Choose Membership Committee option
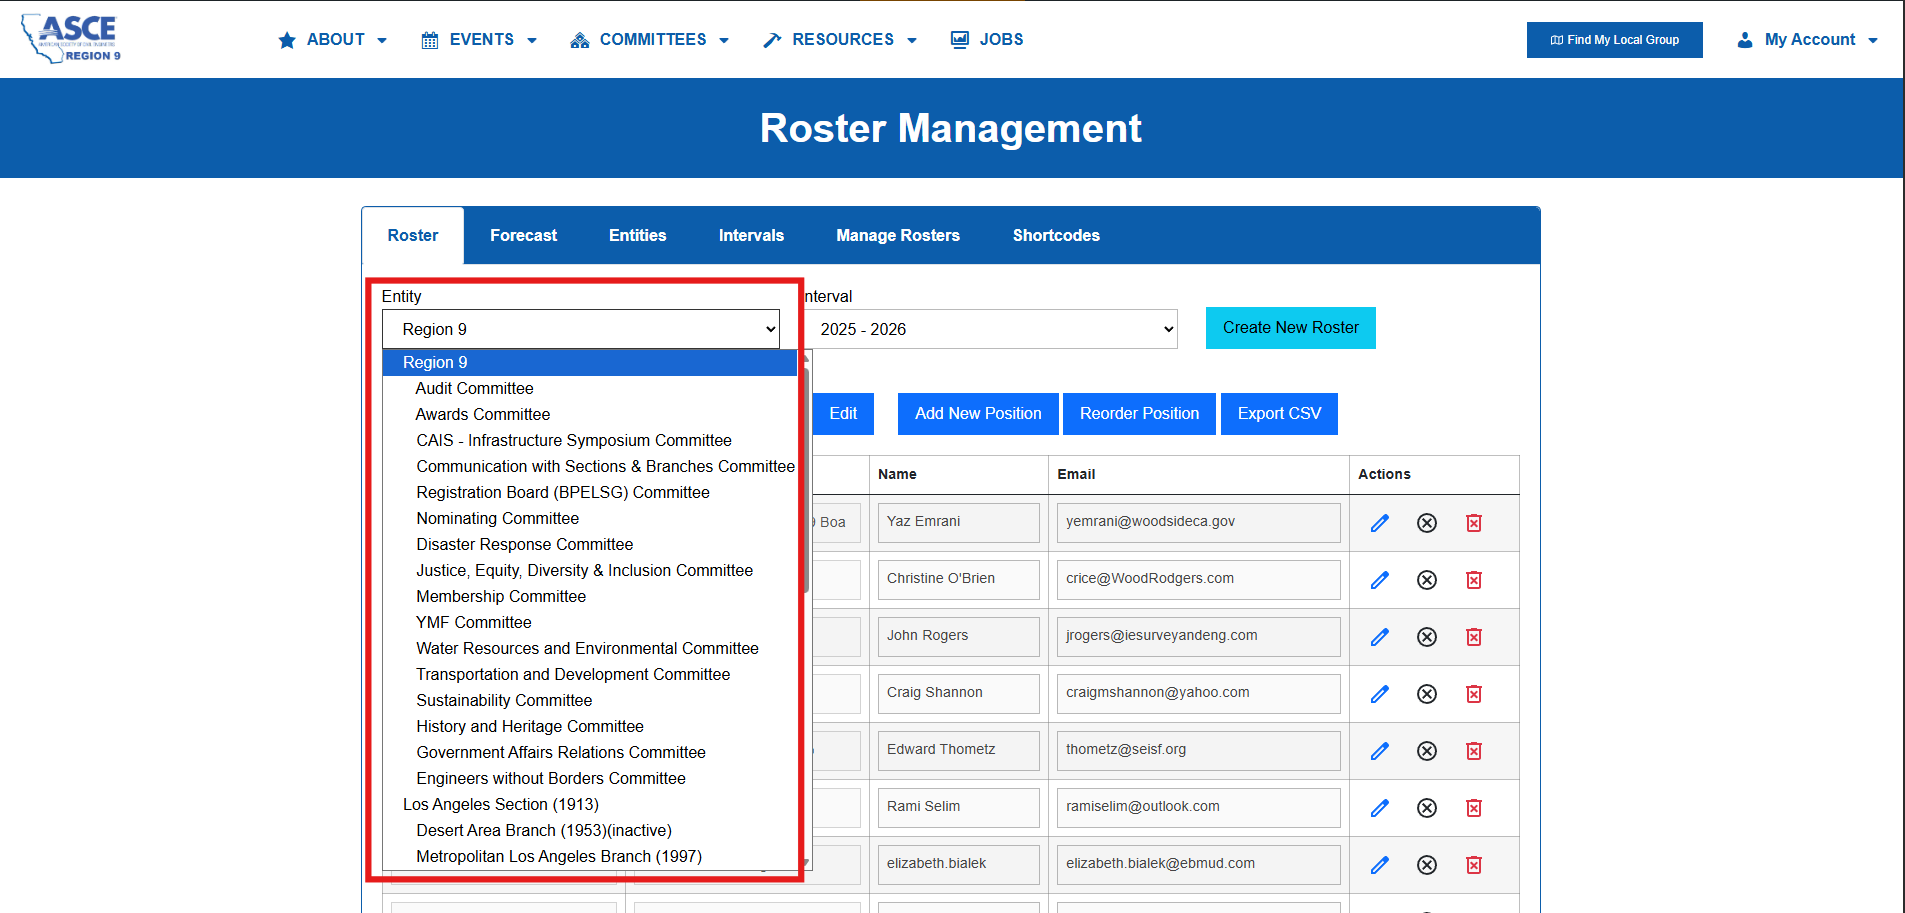This screenshot has height=913, width=1905. tap(590, 596)
